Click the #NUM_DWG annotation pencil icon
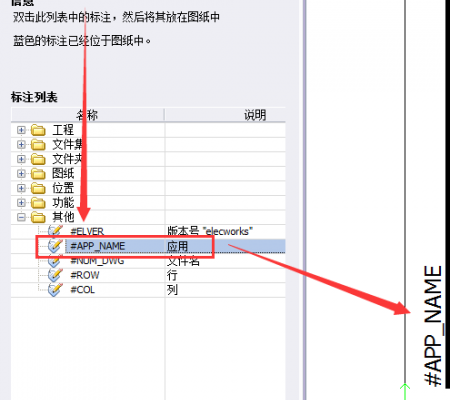The width and height of the screenshot is (450, 400). [x=55, y=261]
